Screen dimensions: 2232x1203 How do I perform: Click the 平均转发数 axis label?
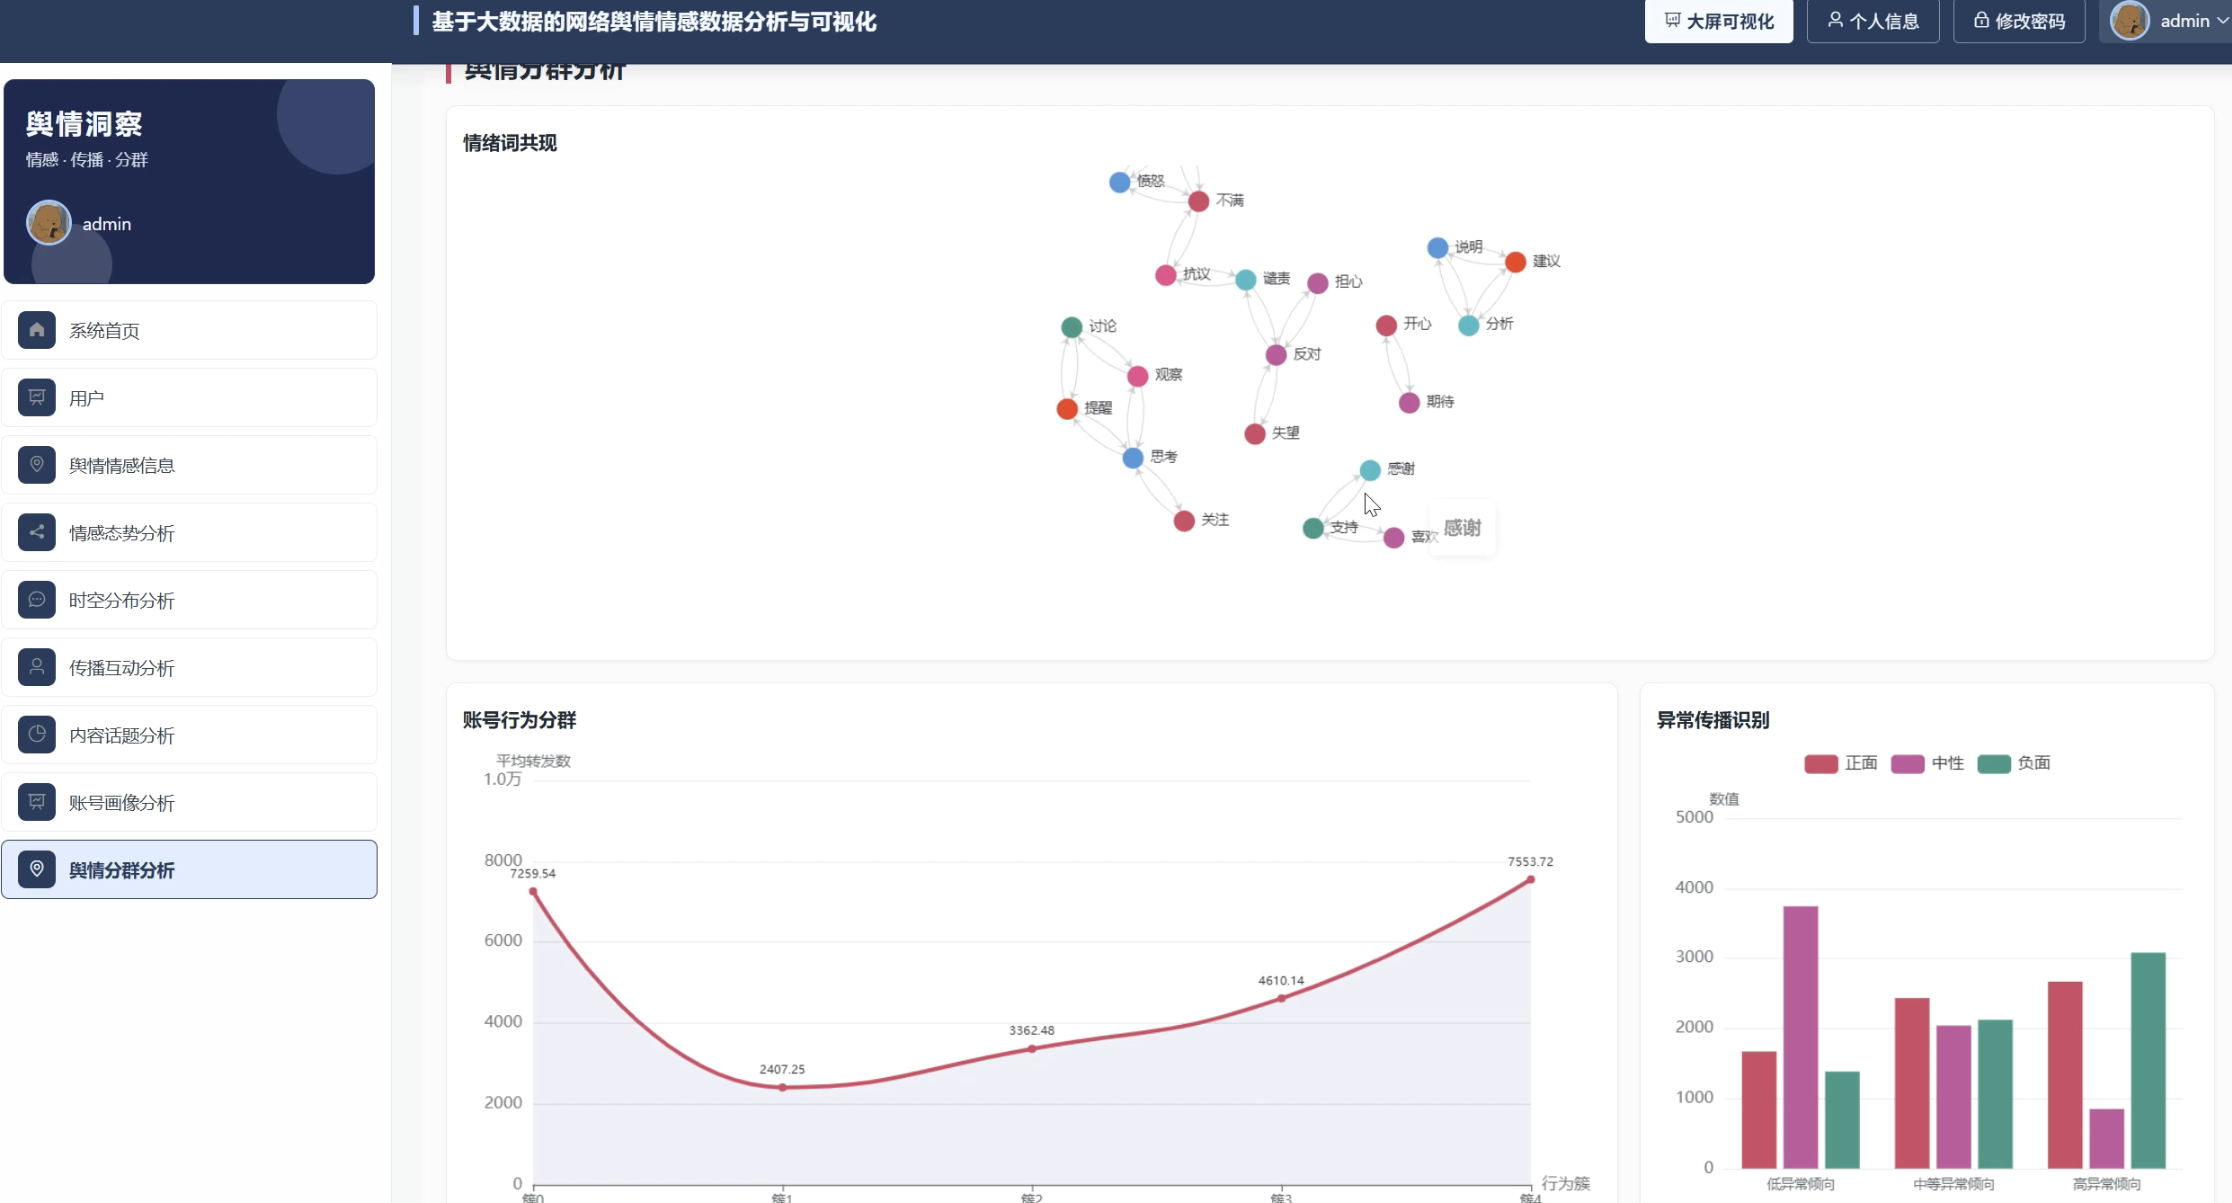[x=534, y=761]
